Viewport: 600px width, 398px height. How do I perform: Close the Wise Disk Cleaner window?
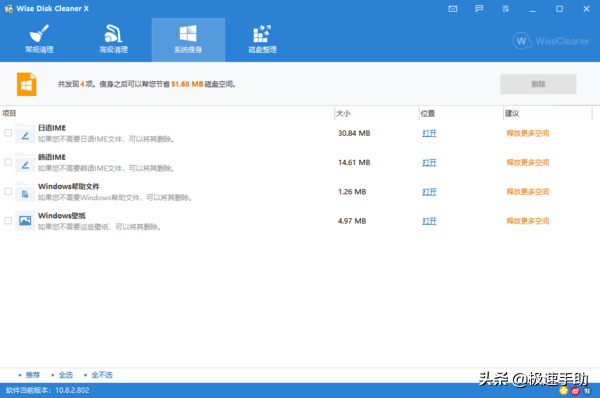(x=586, y=9)
